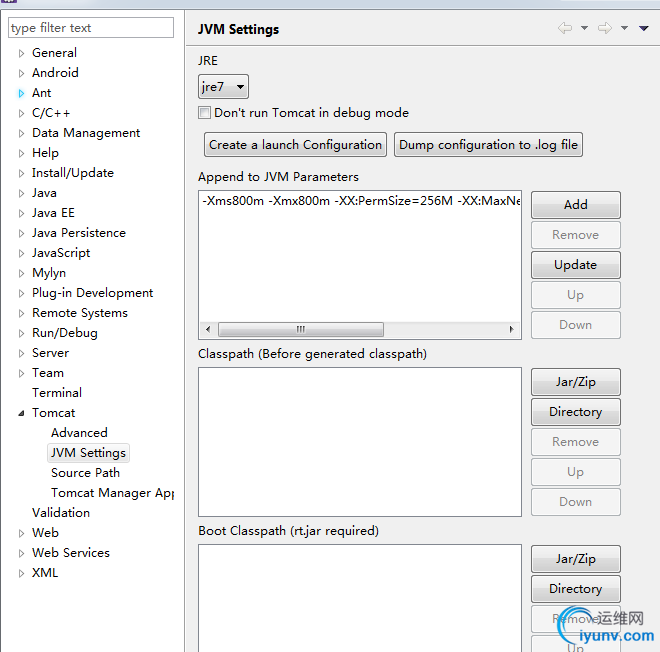Viewport: 660px width, 652px height.
Task: Click the back navigation arrow icon
Action: pos(565,28)
